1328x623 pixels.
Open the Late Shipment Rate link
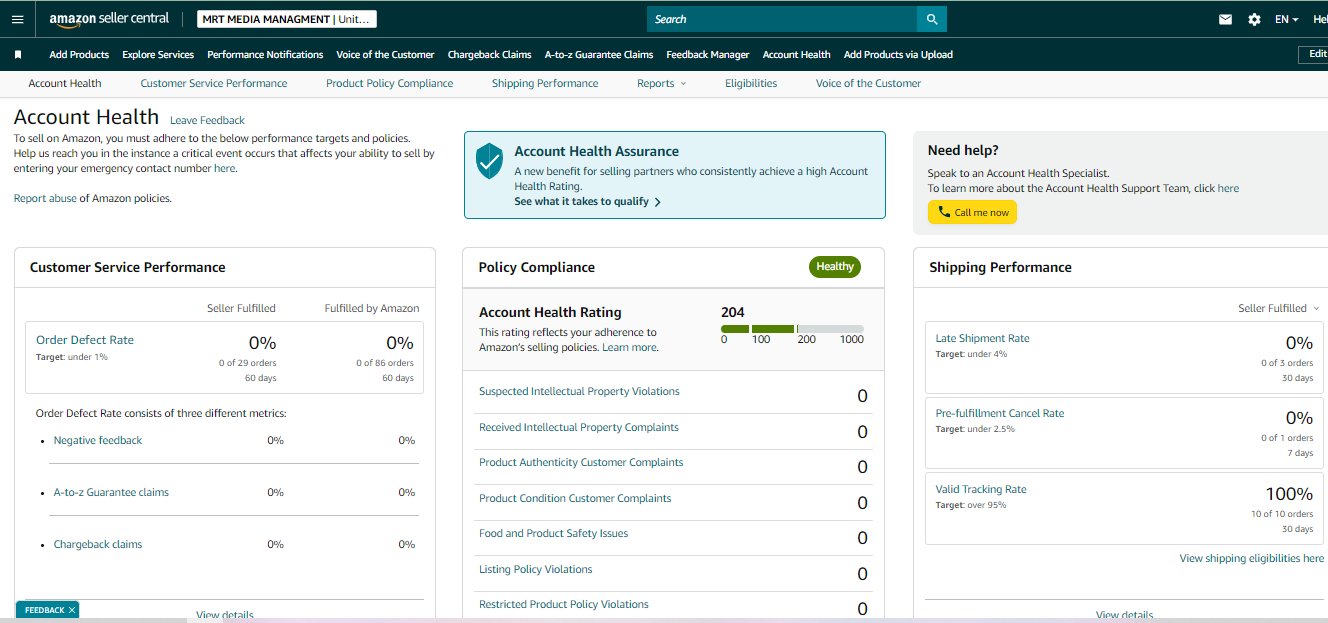(x=982, y=338)
